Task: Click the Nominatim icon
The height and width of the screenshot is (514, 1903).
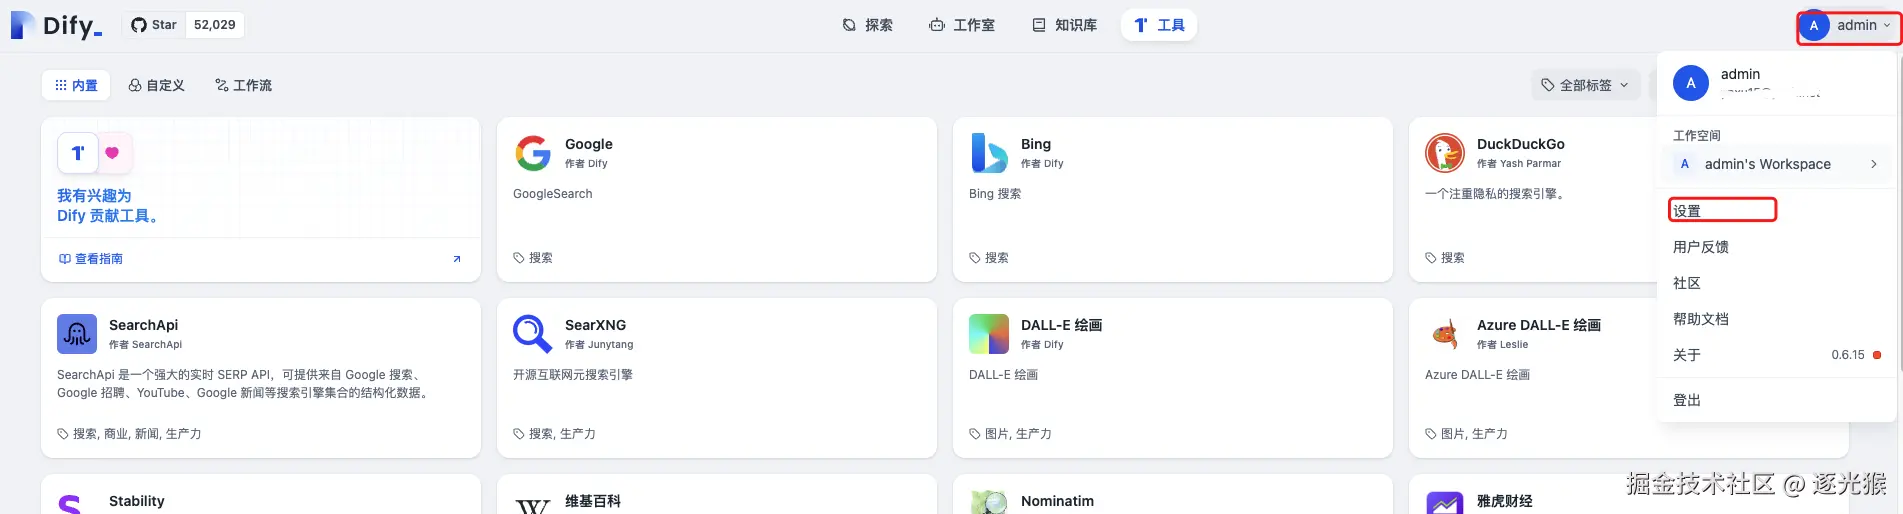Action: [x=989, y=503]
